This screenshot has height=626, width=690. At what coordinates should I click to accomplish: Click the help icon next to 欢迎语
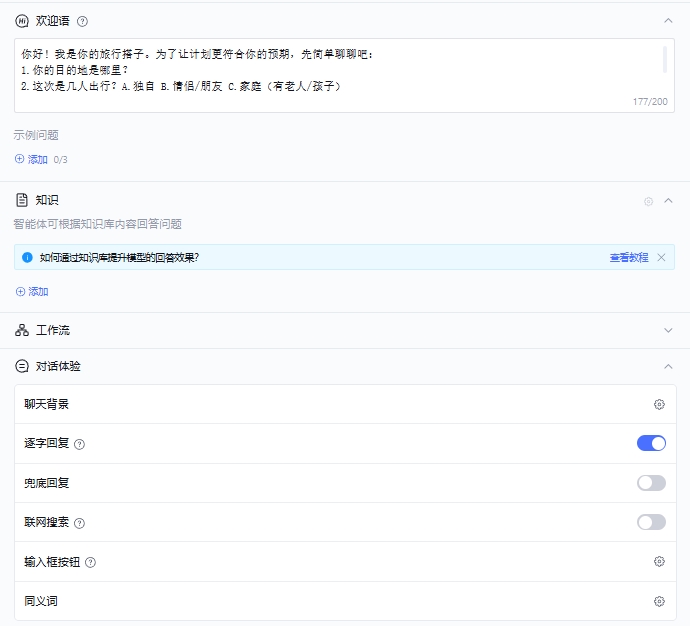tap(82, 21)
